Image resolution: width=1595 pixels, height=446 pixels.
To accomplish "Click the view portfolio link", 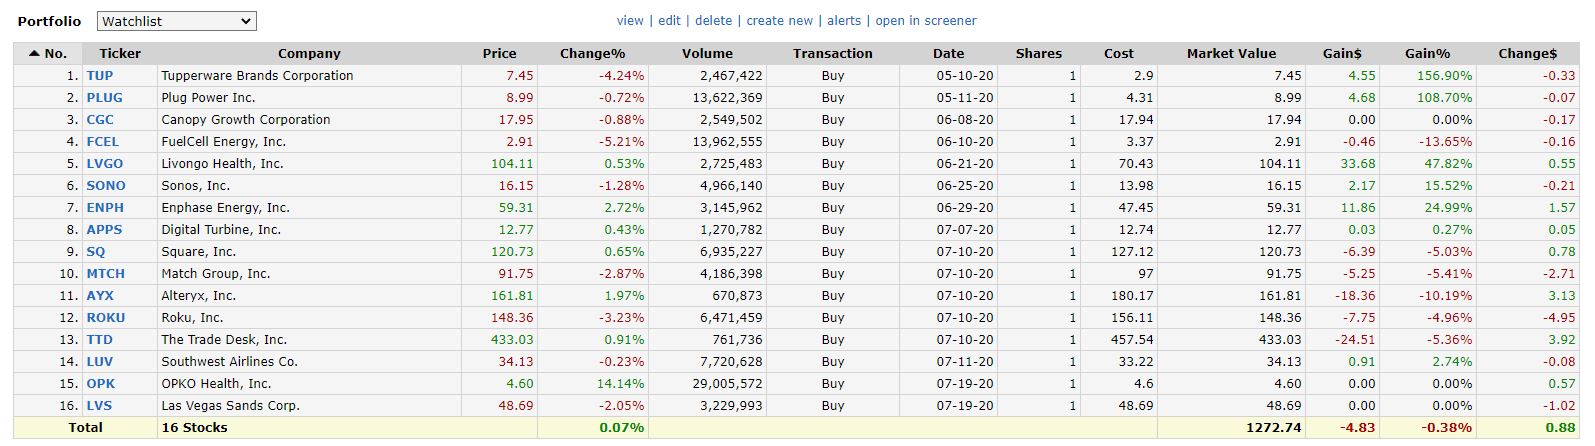I will tap(630, 21).
